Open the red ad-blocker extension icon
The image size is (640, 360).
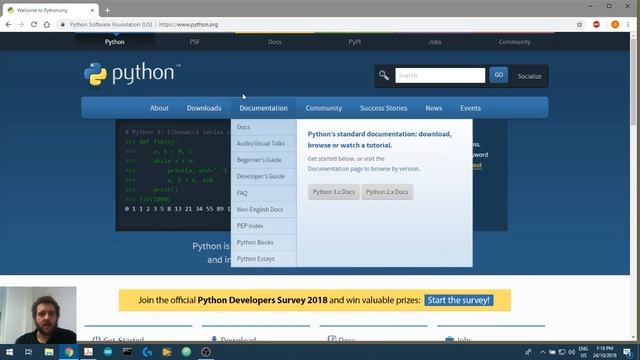tap(596, 24)
